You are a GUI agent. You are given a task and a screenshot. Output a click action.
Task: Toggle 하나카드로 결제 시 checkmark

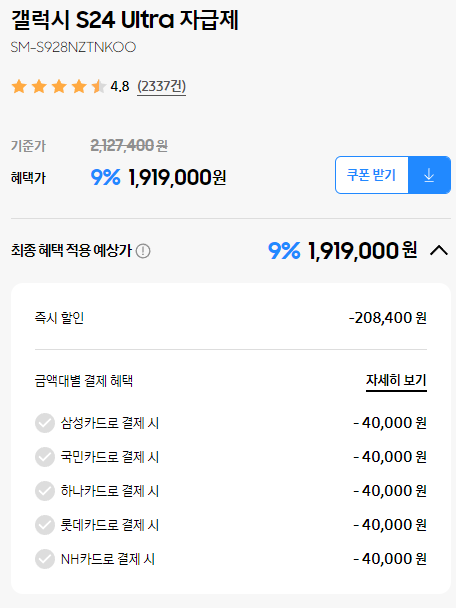click(45, 491)
